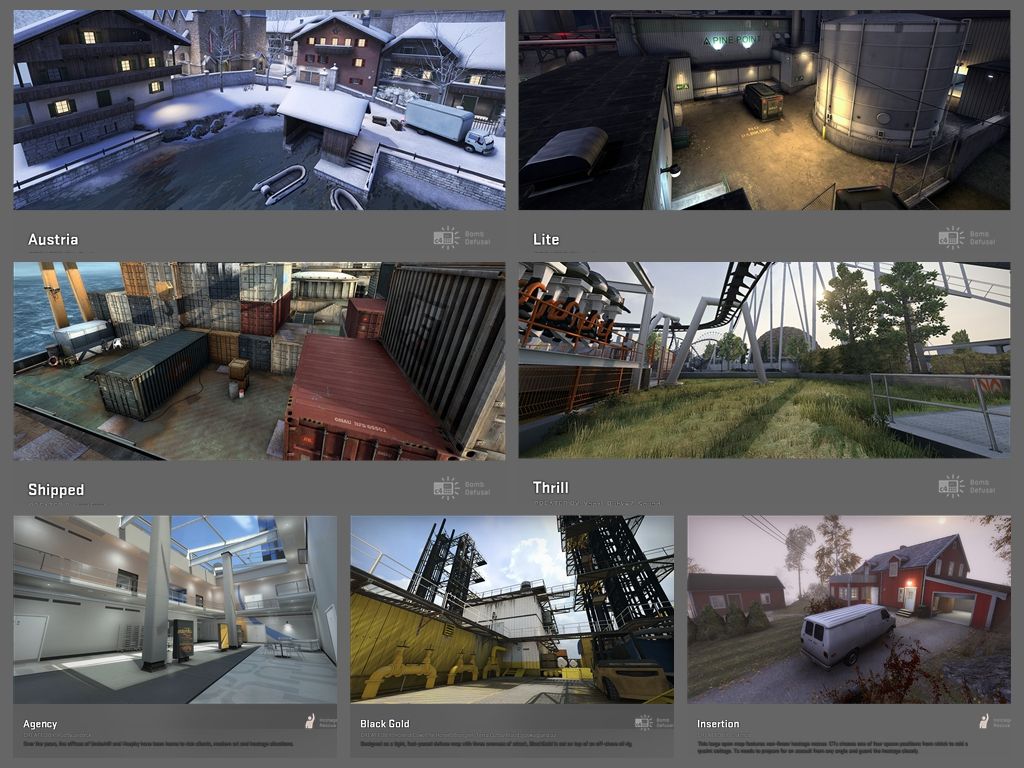Click the Bomb Defusal icon on Austria card
The height and width of the screenshot is (768, 1024).
(x=447, y=238)
